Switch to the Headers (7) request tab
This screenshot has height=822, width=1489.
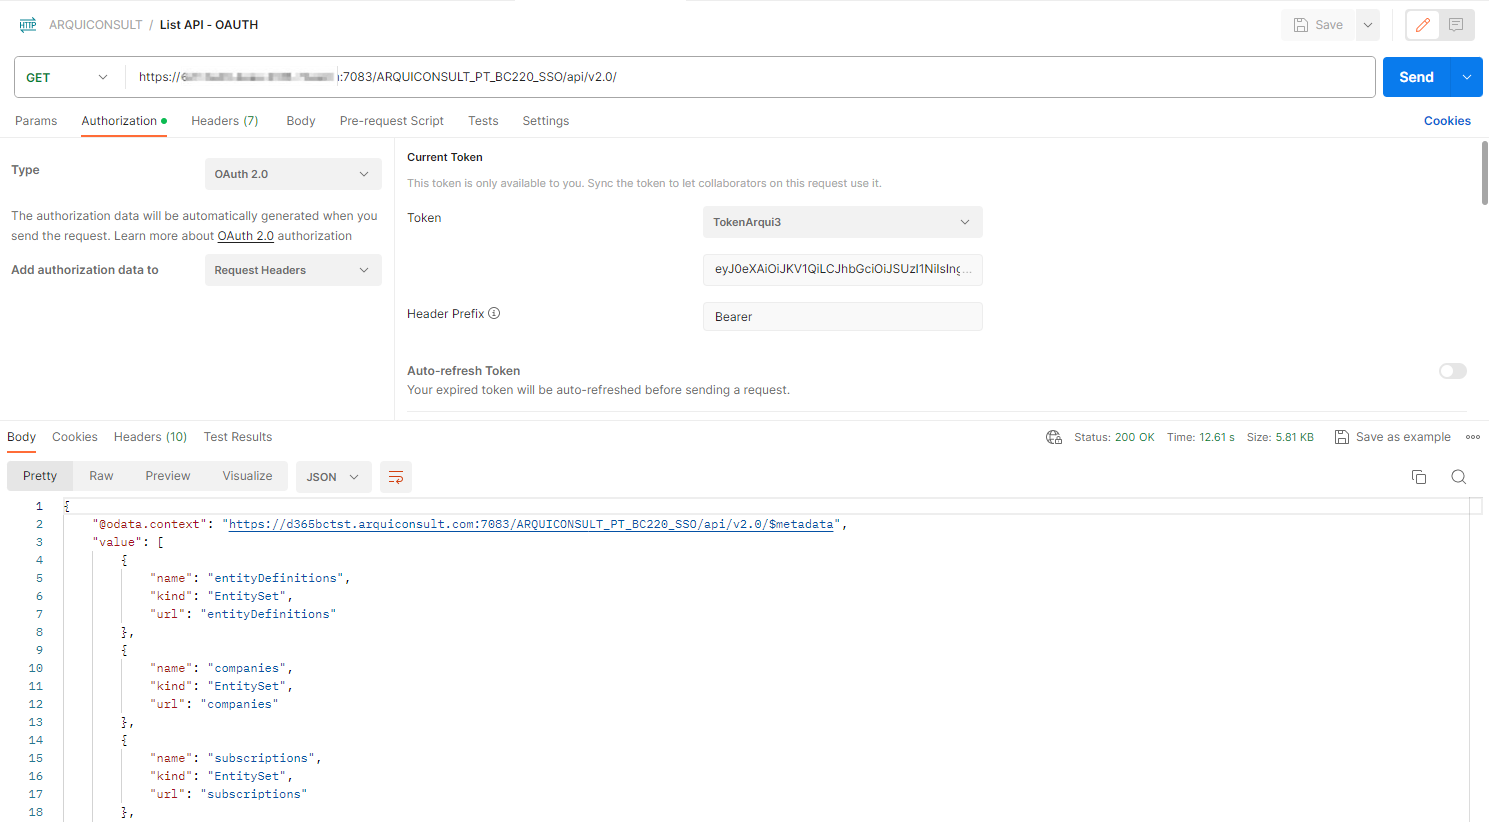(224, 121)
